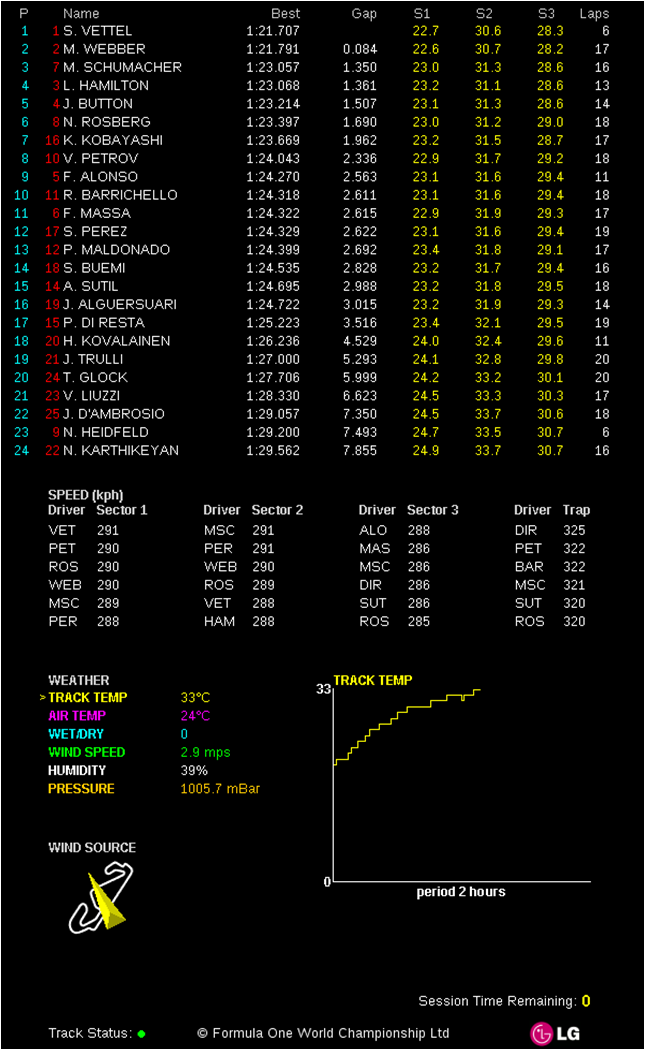This screenshot has width=645, height=1050.
Task: Click the SPEED (kph) heading
Action: point(86,496)
